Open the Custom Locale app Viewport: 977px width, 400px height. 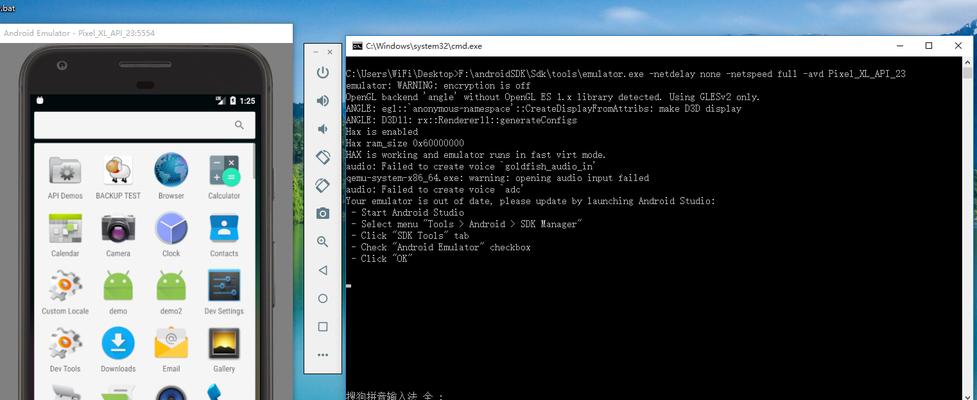click(65, 292)
